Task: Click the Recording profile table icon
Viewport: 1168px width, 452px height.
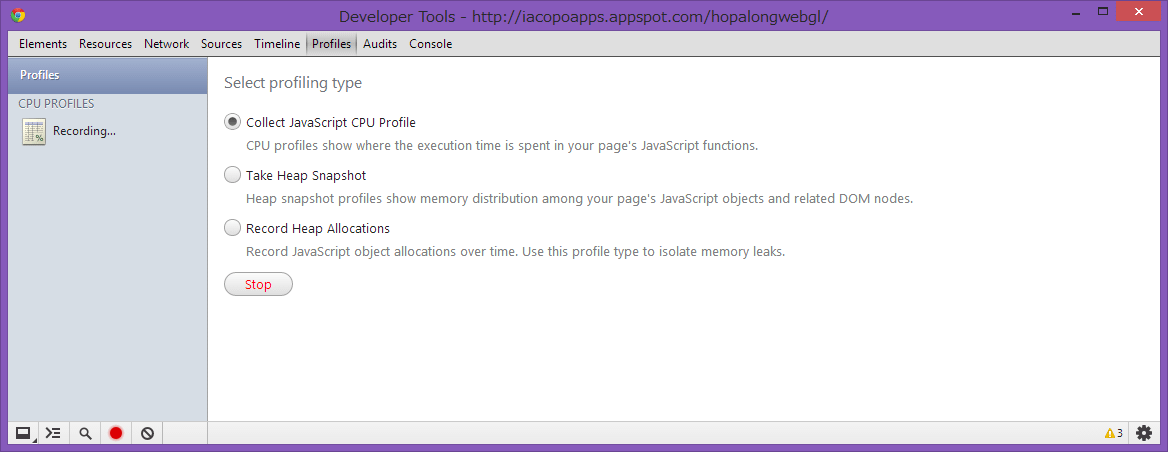Action: 34,132
